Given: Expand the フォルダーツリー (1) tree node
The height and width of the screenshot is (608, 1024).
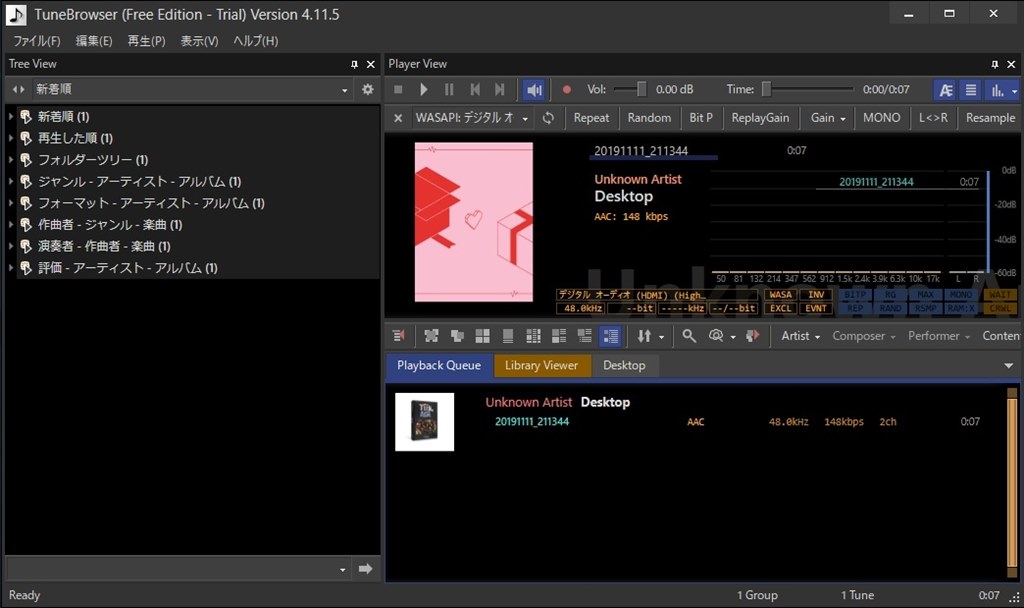Looking at the screenshot, I should [10, 160].
